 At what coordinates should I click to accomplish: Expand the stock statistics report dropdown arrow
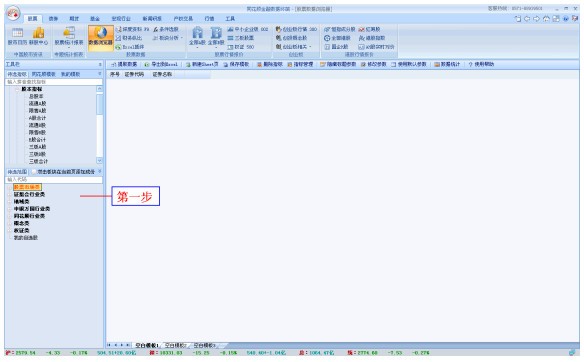pos(69,48)
